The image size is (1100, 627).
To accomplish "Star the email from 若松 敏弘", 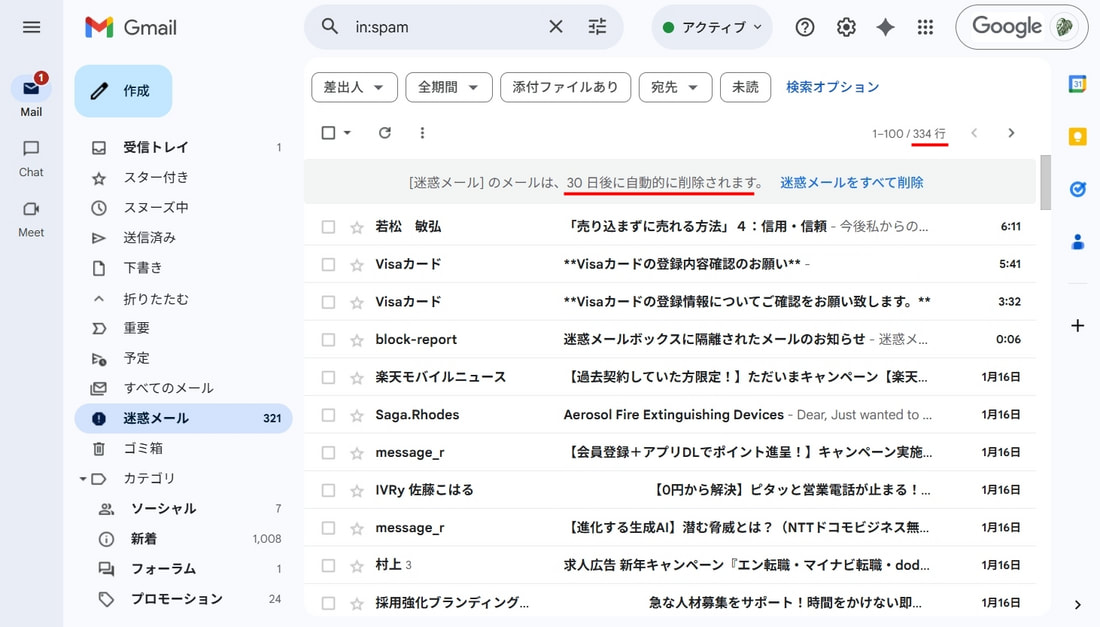I will 357,227.
